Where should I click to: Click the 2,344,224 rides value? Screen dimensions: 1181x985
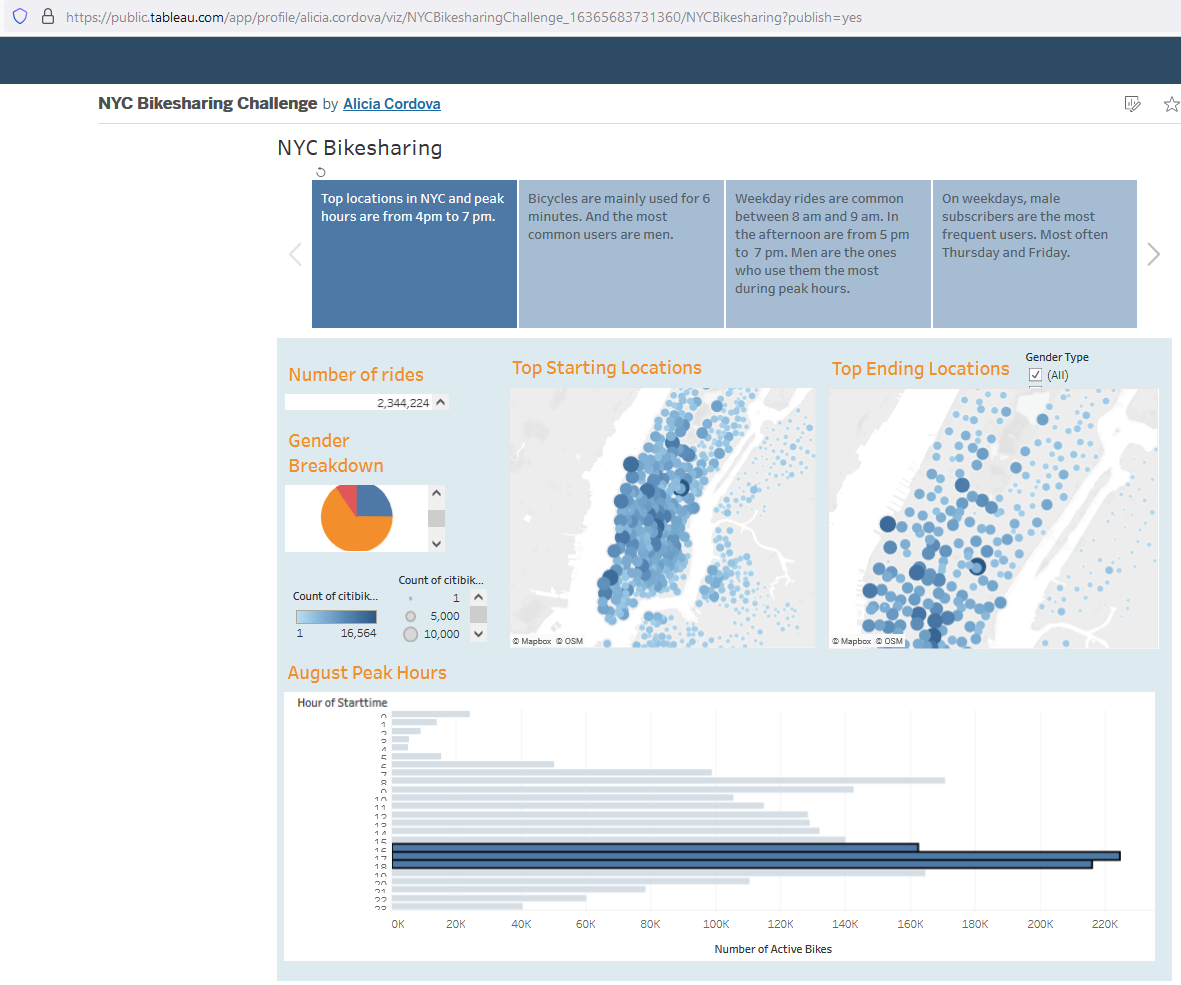point(403,403)
